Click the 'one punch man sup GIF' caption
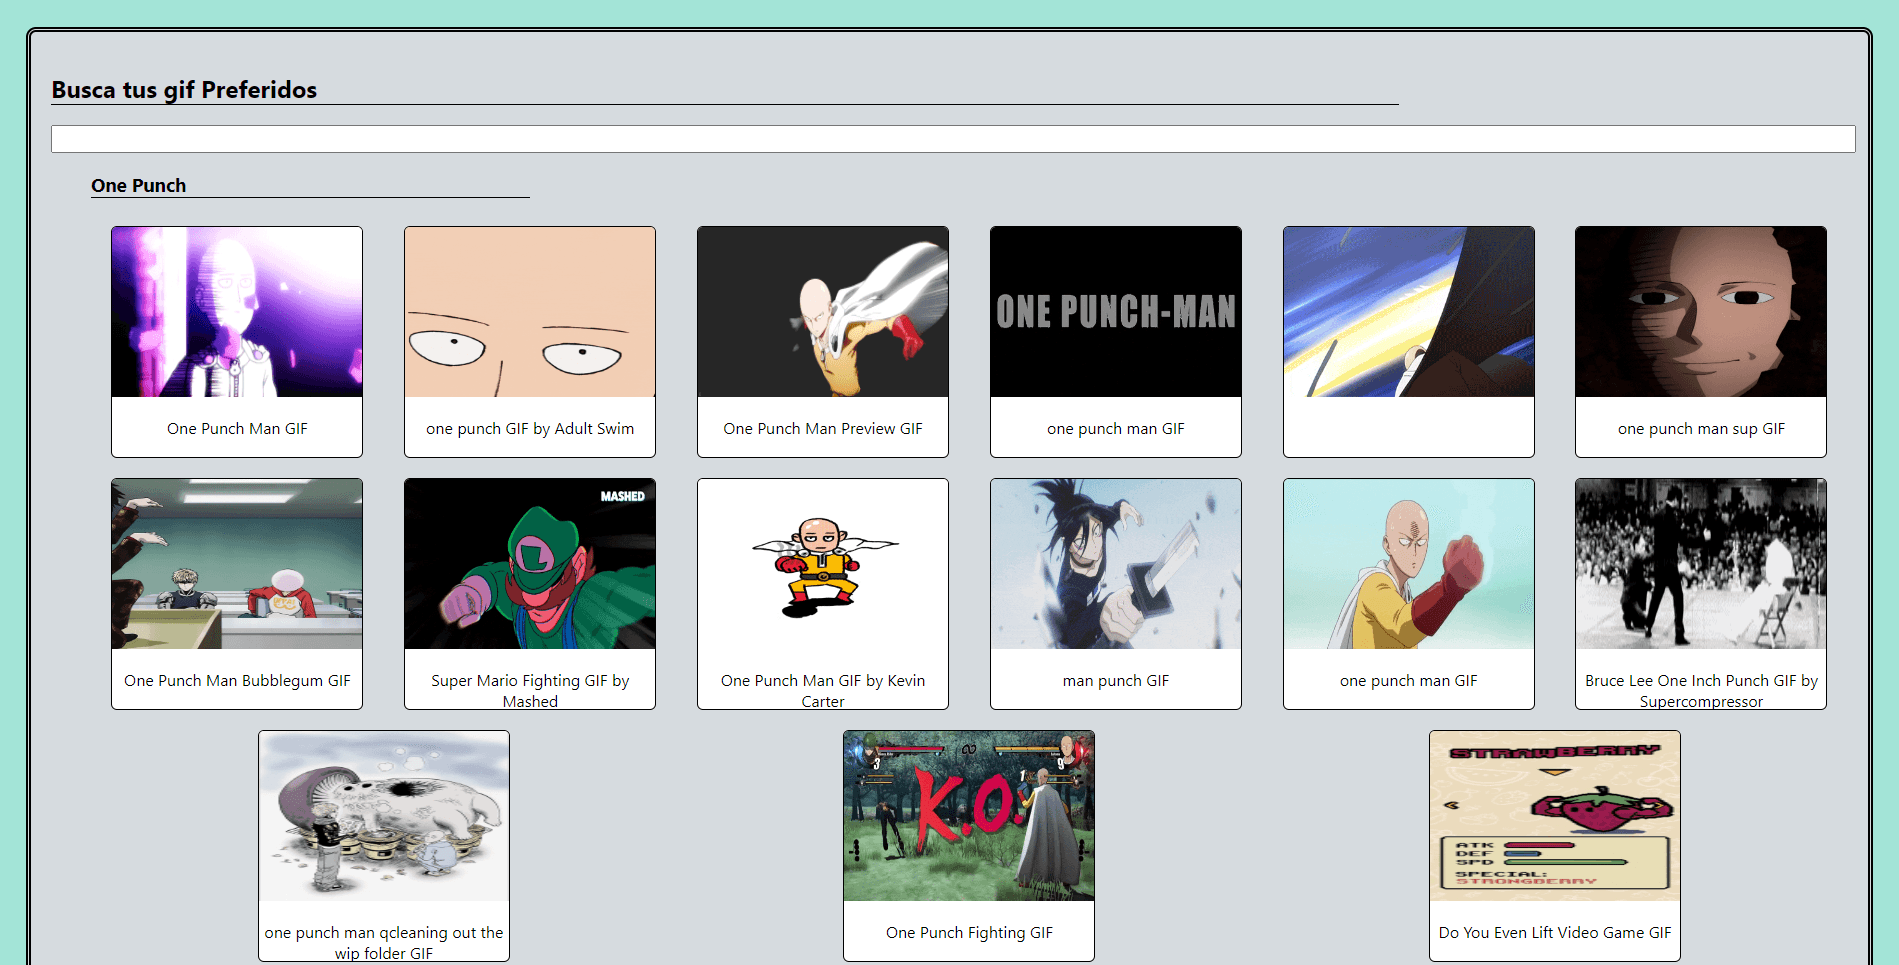 point(1701,428)
